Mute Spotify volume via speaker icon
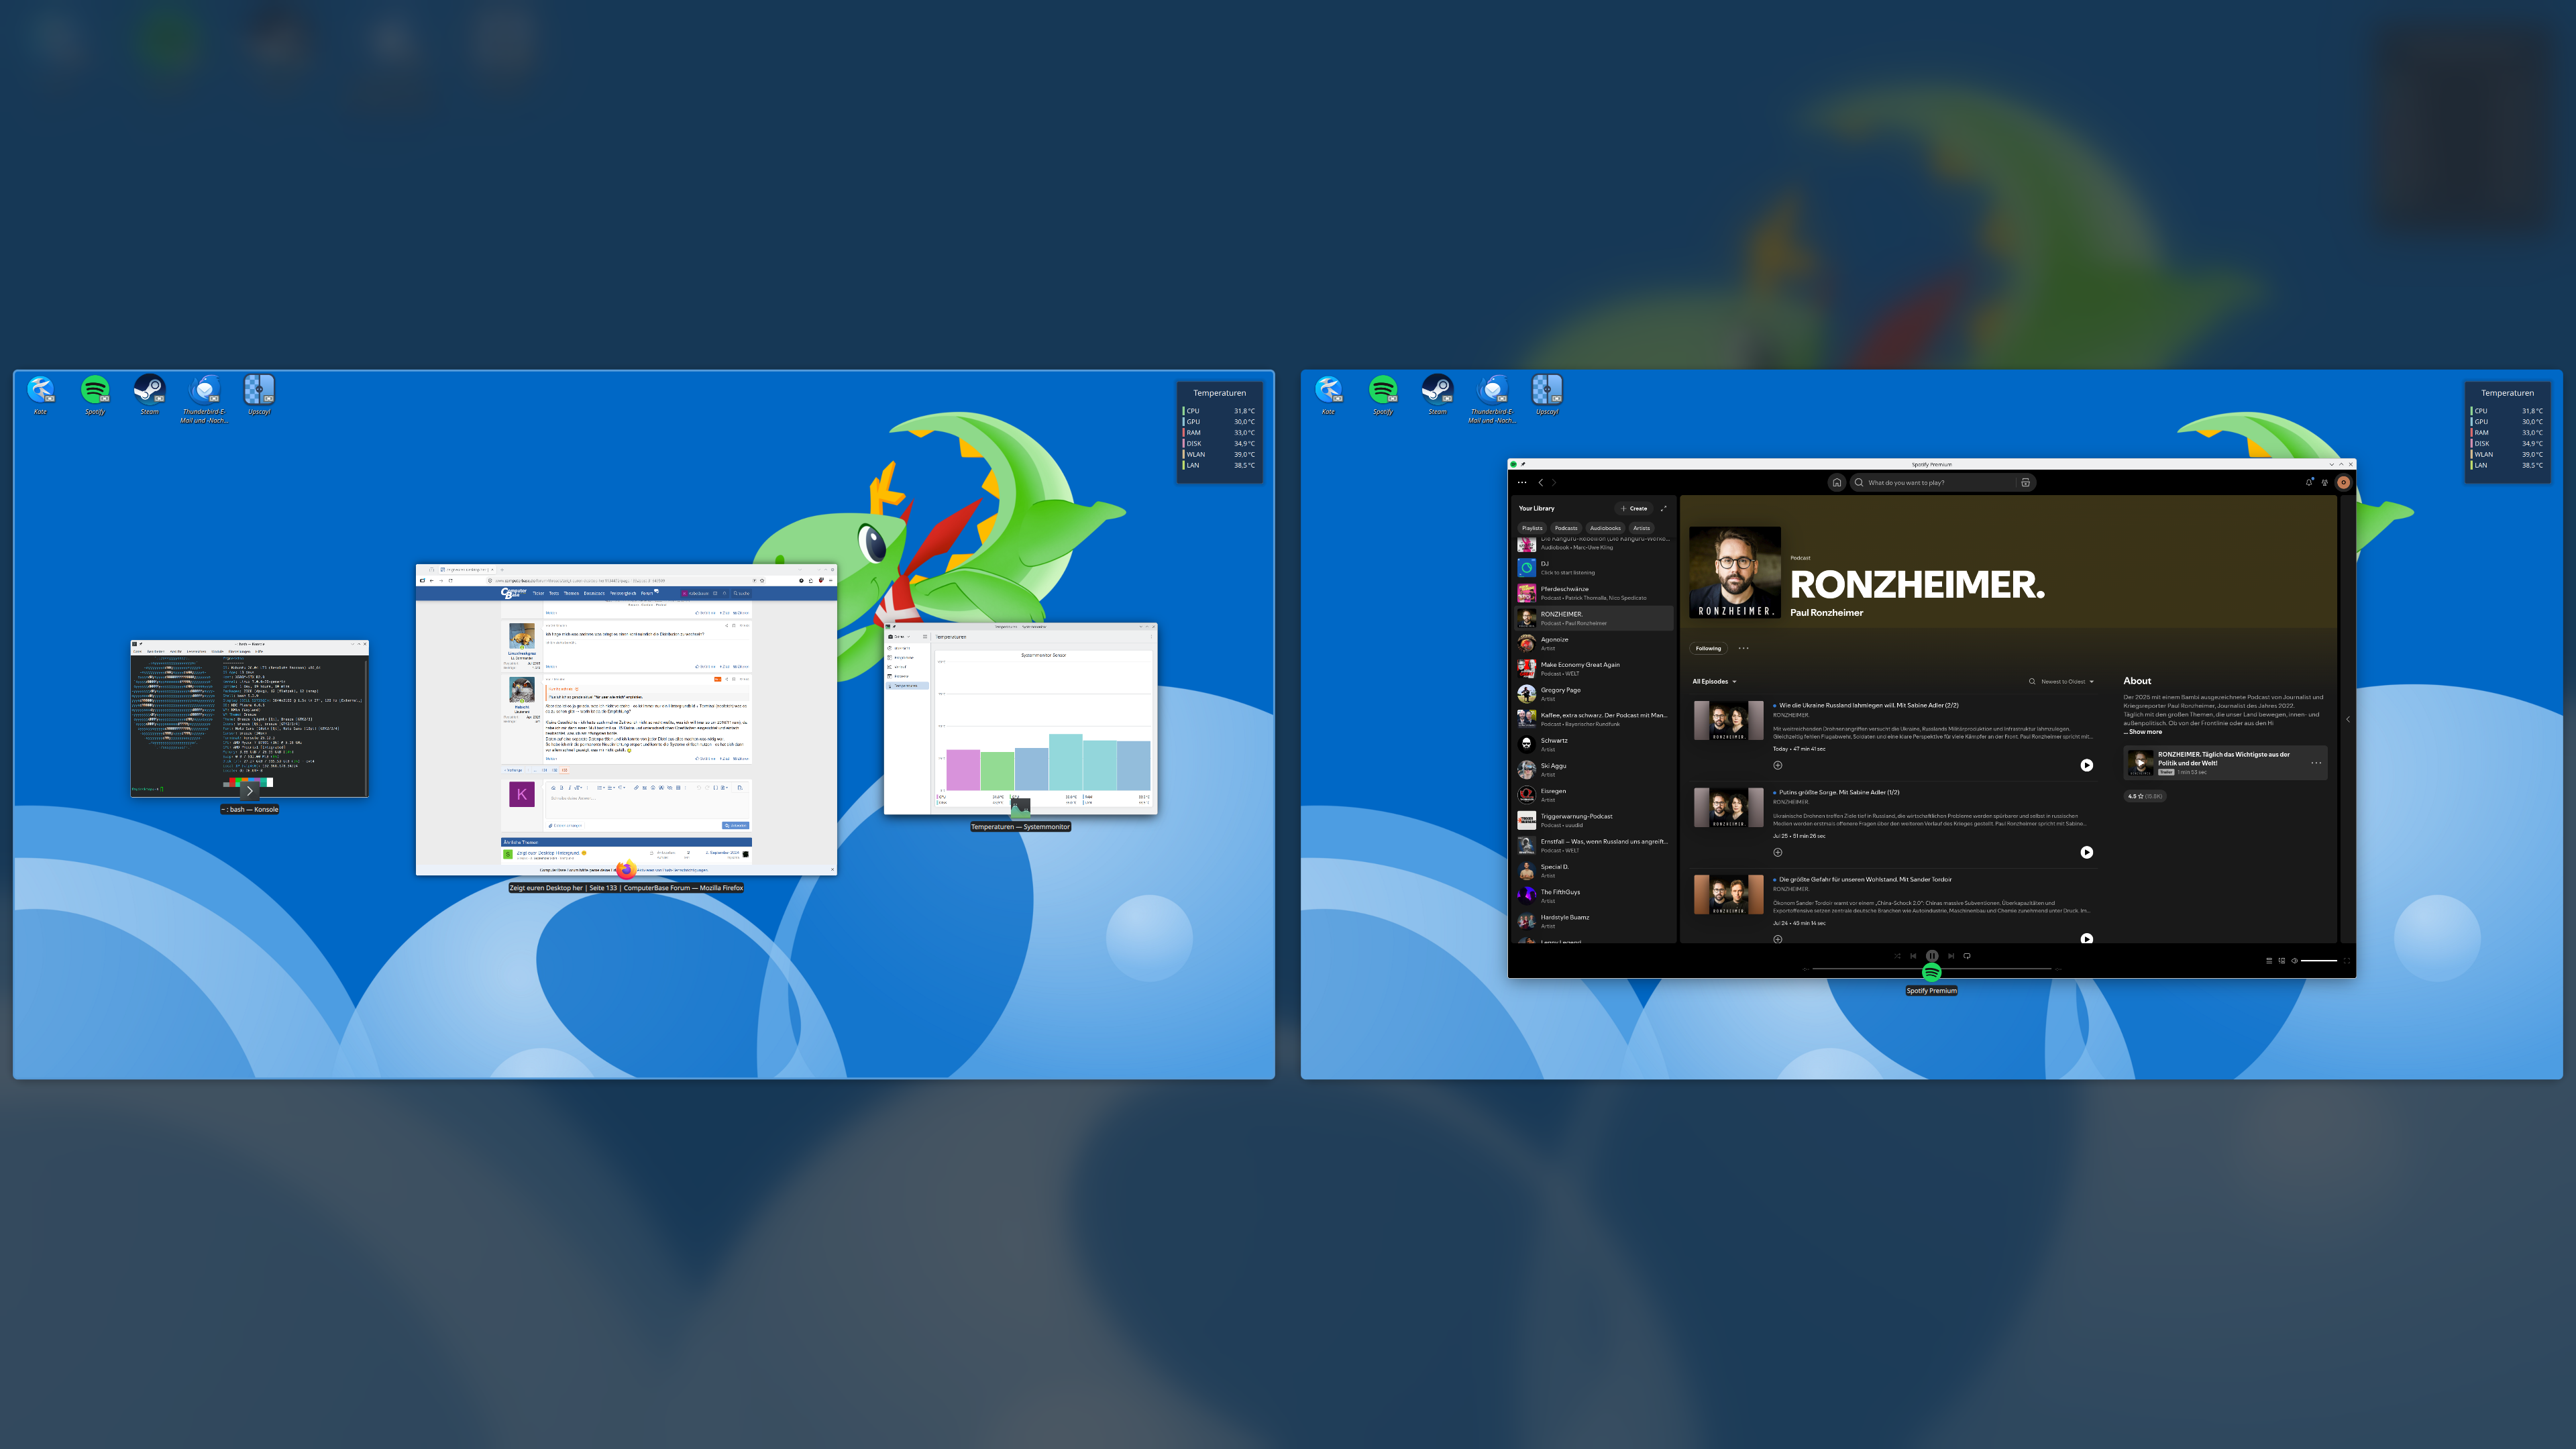The image size is (2576, 1449). point(2294,961)
